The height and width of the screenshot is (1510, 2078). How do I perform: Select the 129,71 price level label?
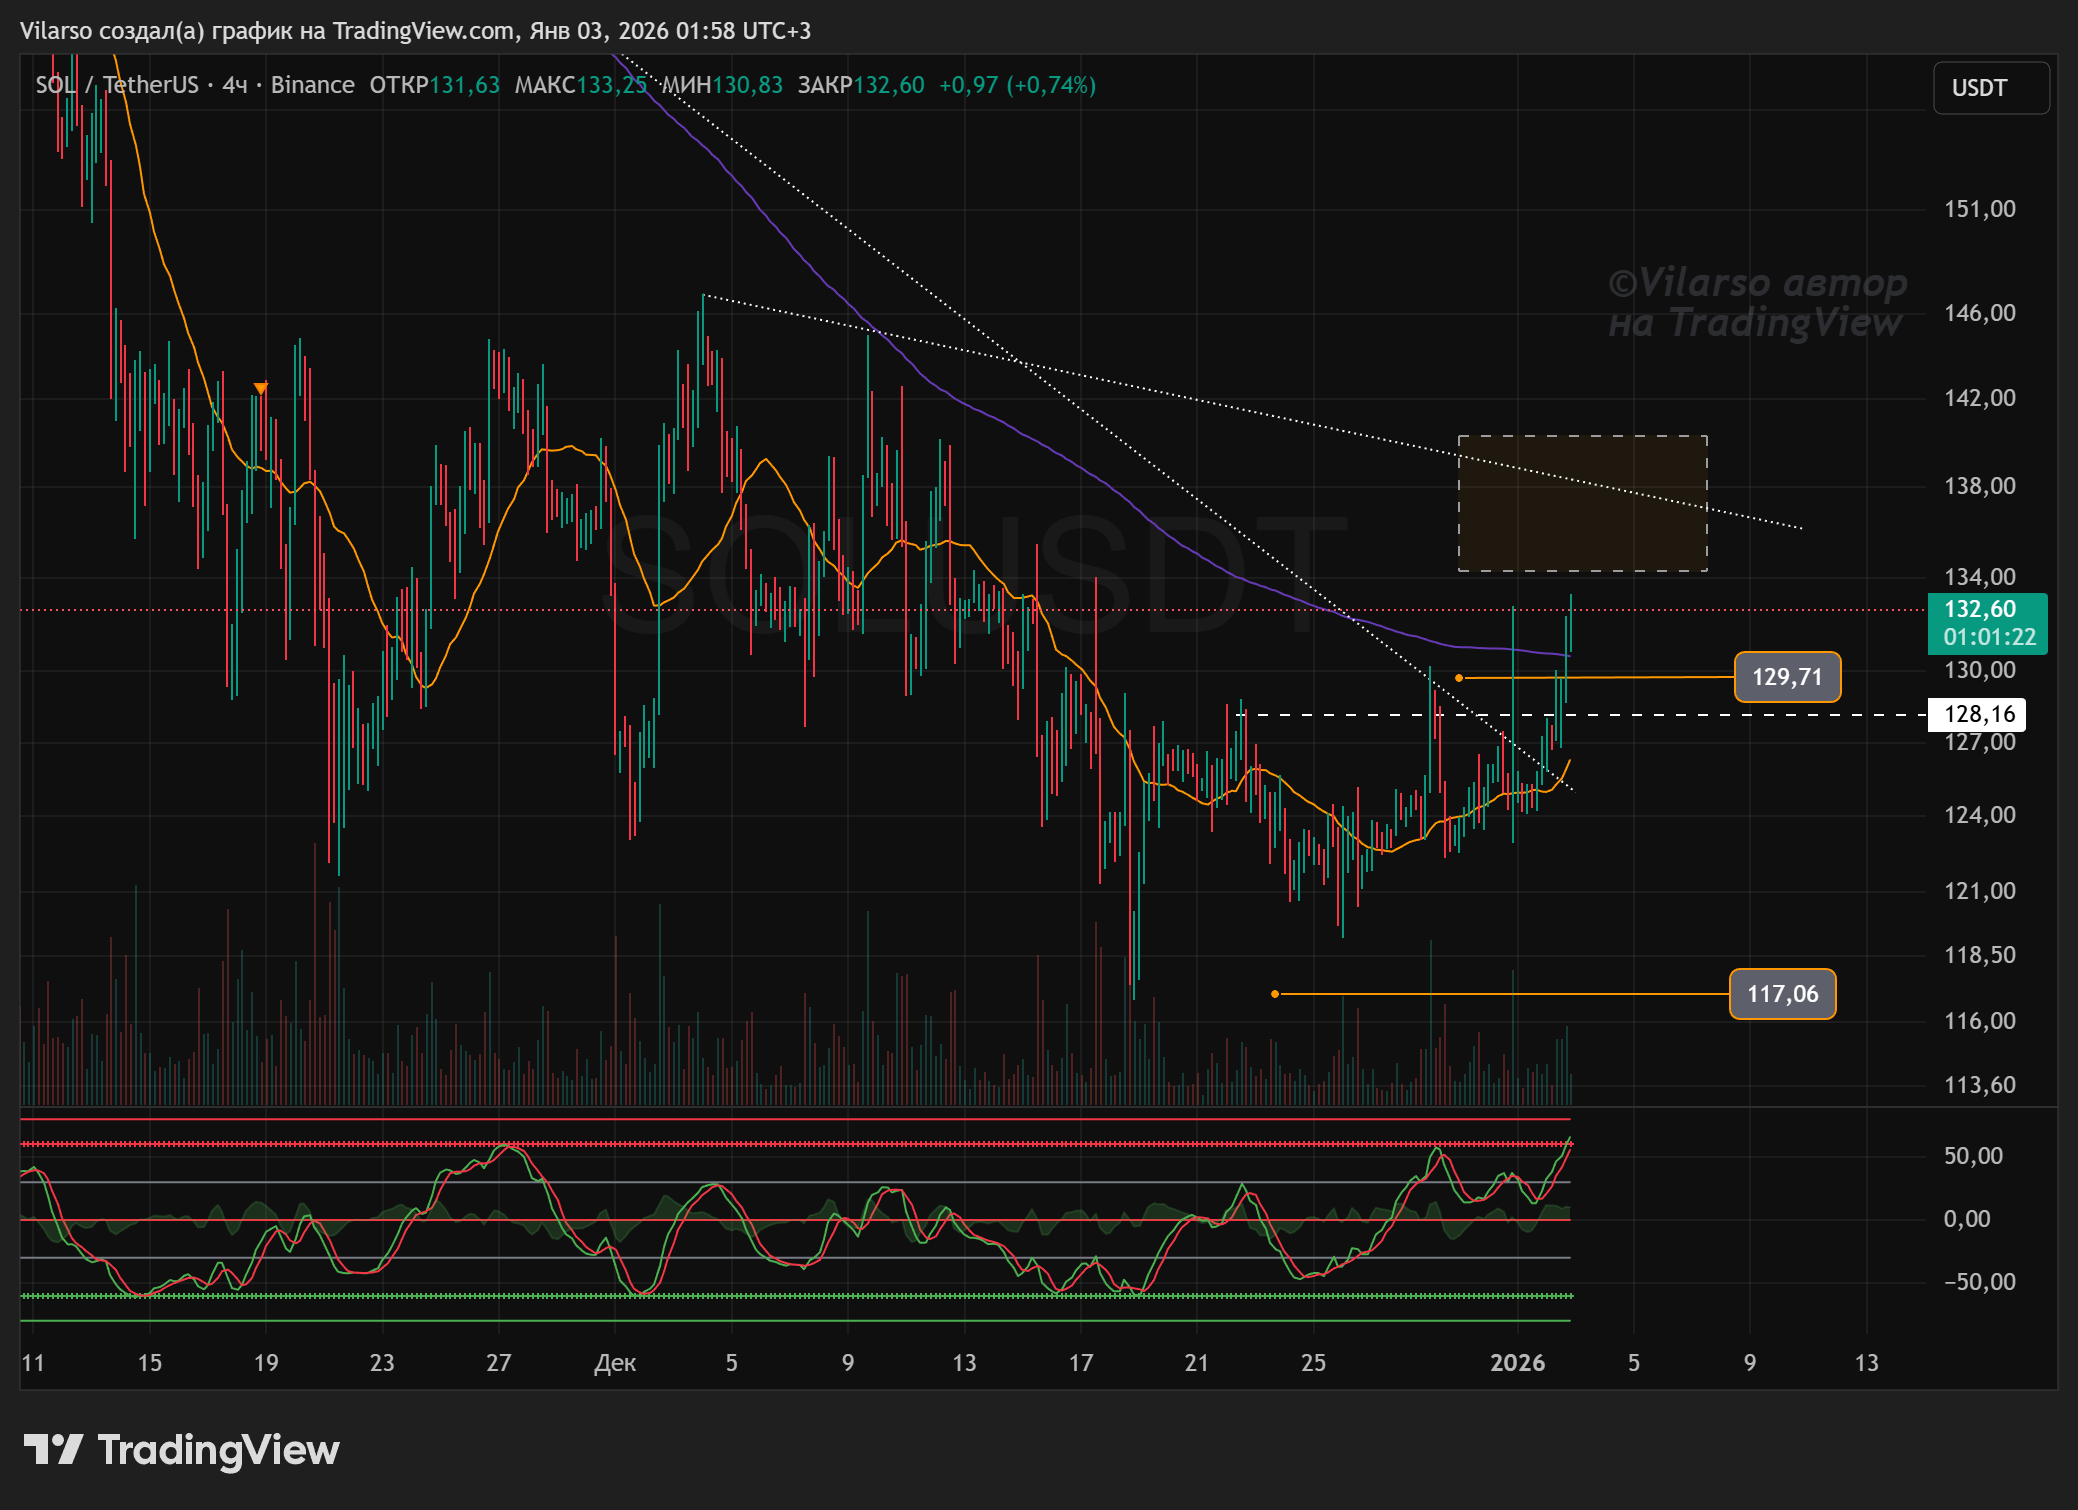pos(1787,677)
